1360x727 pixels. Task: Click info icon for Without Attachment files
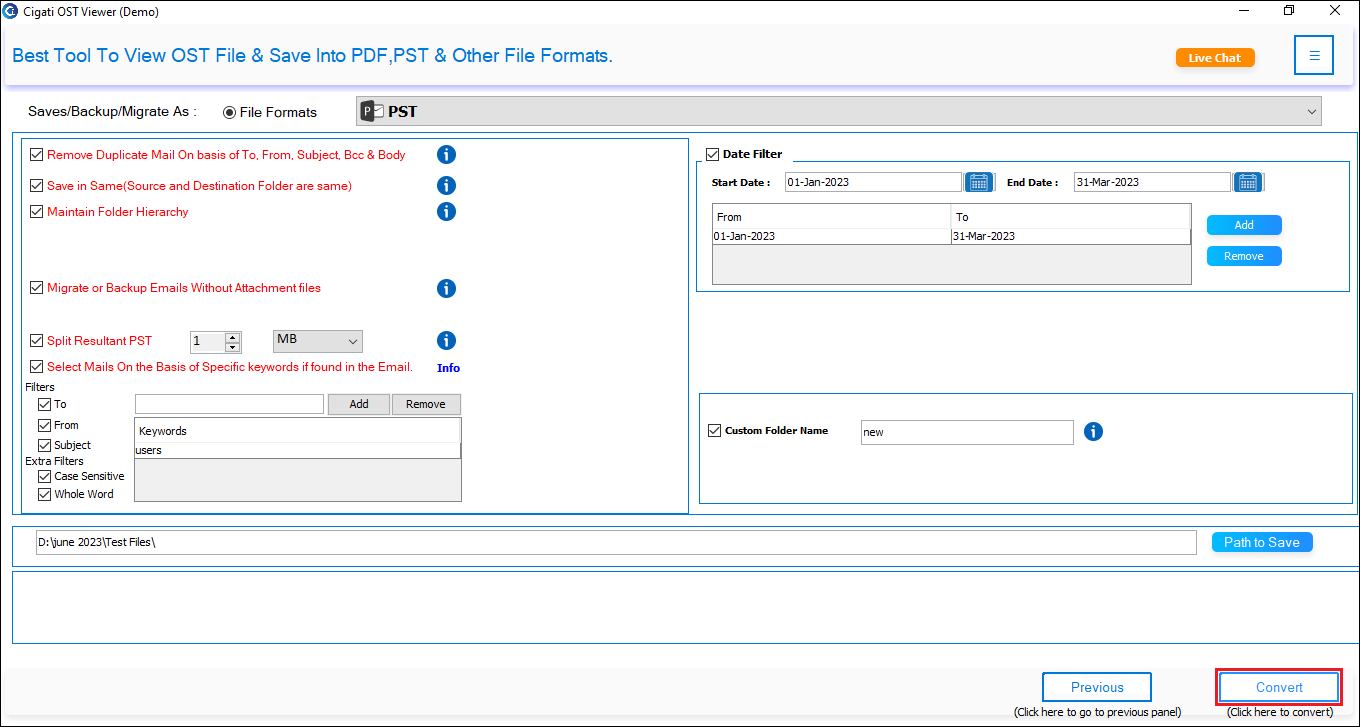coord(446,288)
